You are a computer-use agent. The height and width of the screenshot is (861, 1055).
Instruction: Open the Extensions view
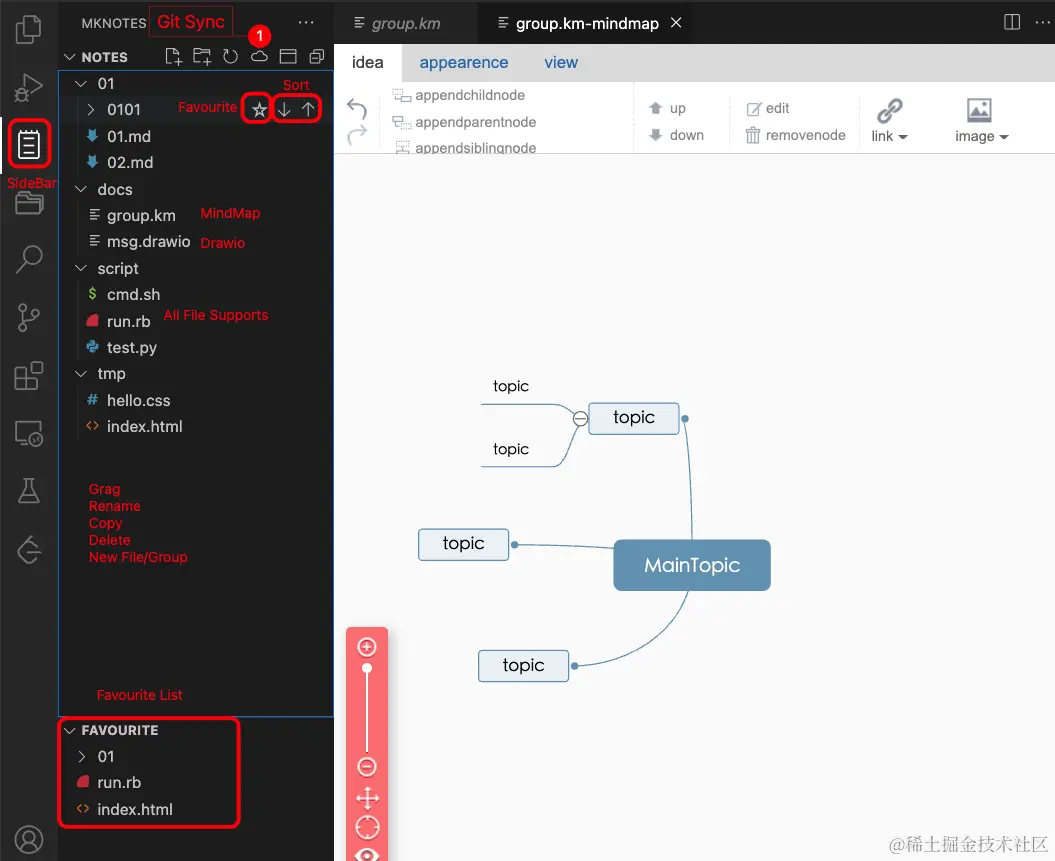pos(28,375)
